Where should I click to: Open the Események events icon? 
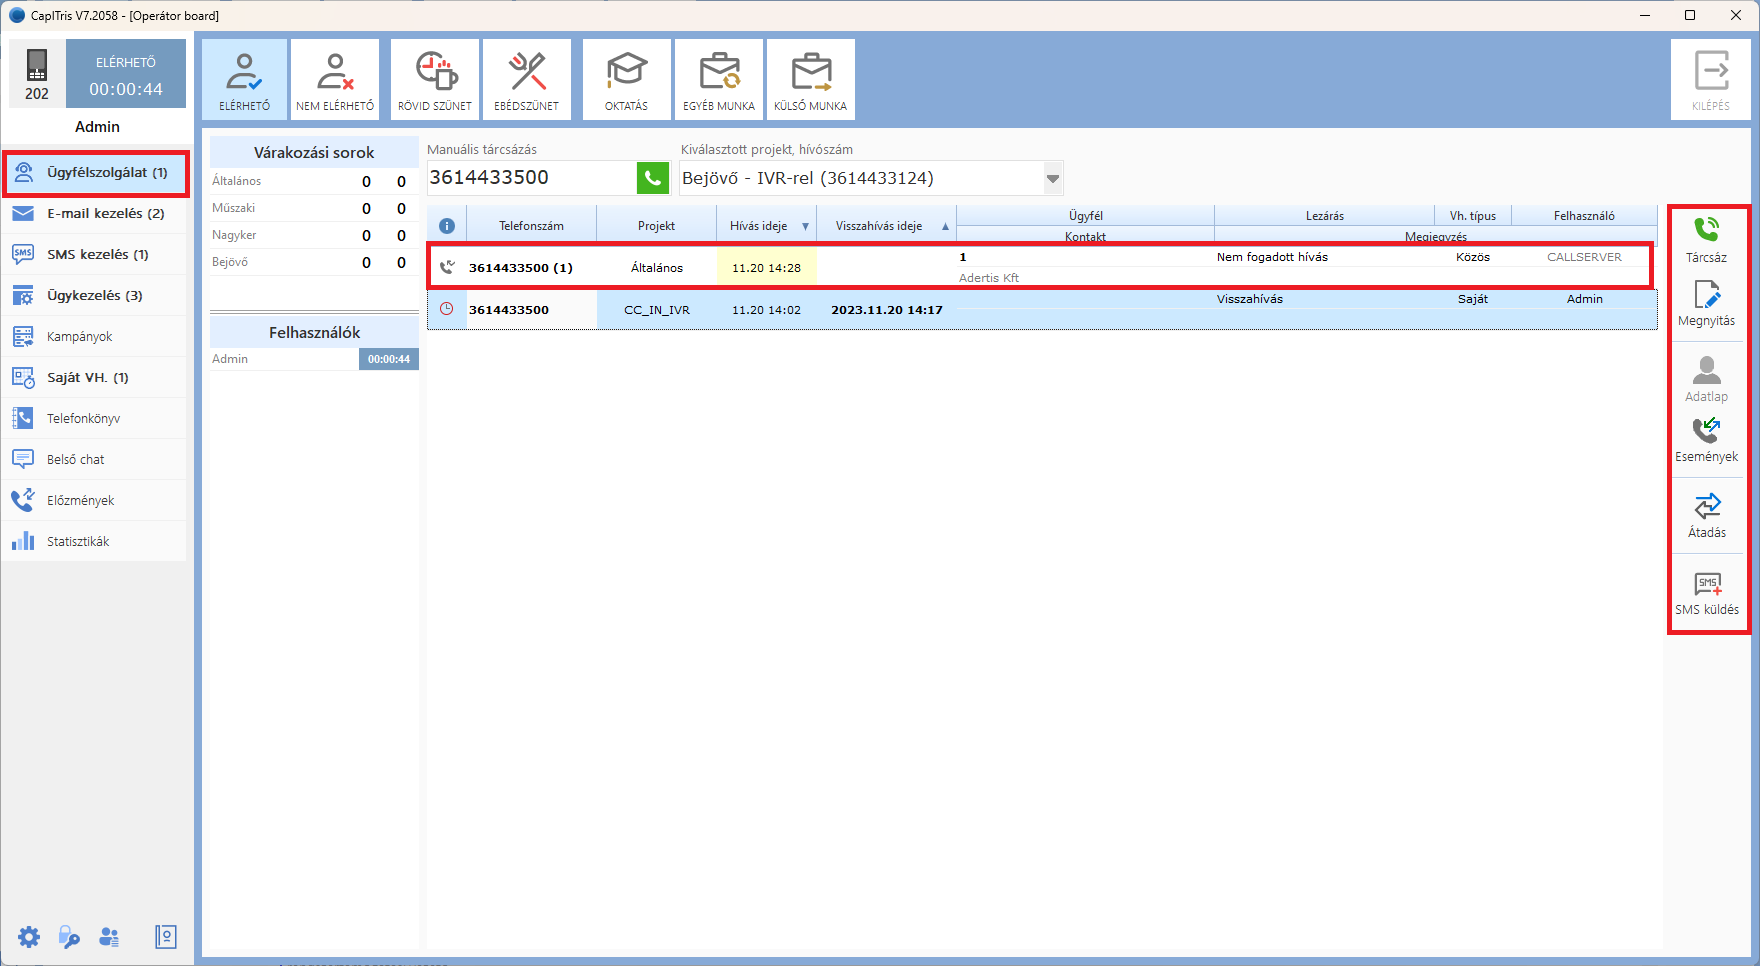pos(1706,440)
